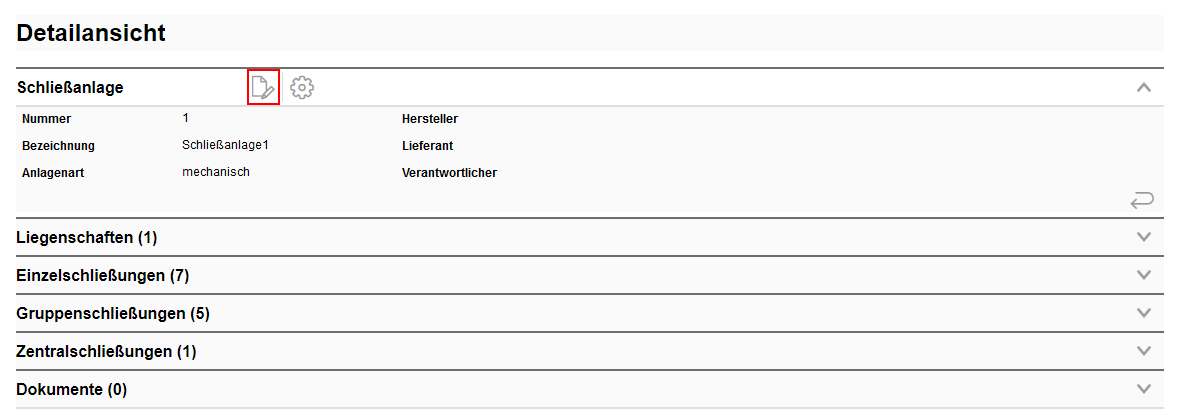Open the gear settings icon beside Schließanlage

point(302,88)
